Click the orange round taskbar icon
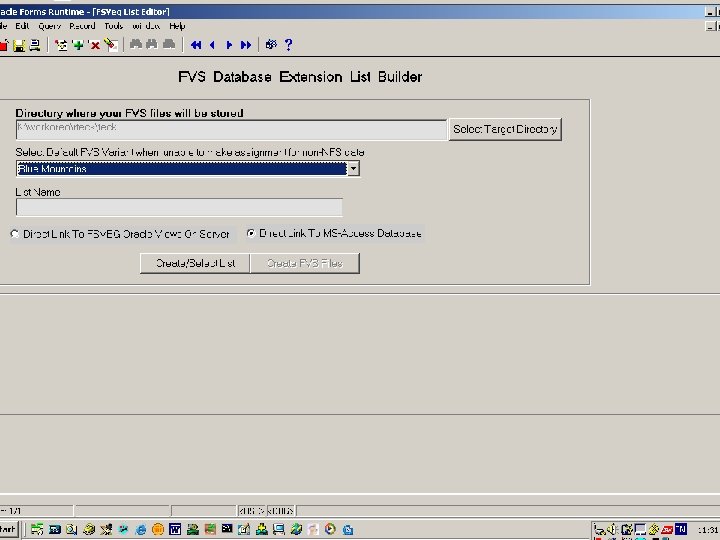 pyautogui.click(x=158, y=529)
